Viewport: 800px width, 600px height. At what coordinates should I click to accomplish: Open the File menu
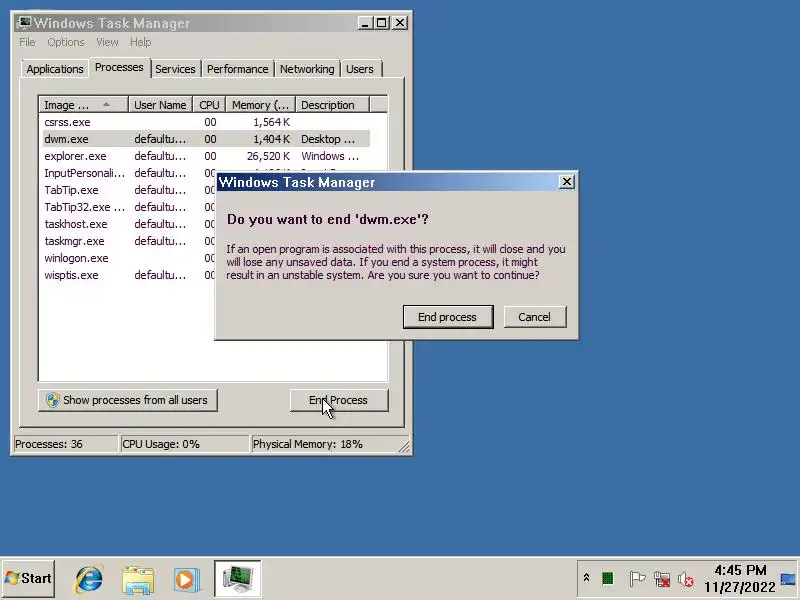click(x=27, y=42)
